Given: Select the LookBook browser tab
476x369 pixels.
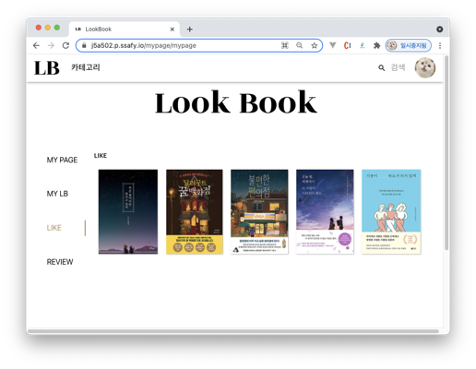Looking at the screenshot, I should click(124, 29).
